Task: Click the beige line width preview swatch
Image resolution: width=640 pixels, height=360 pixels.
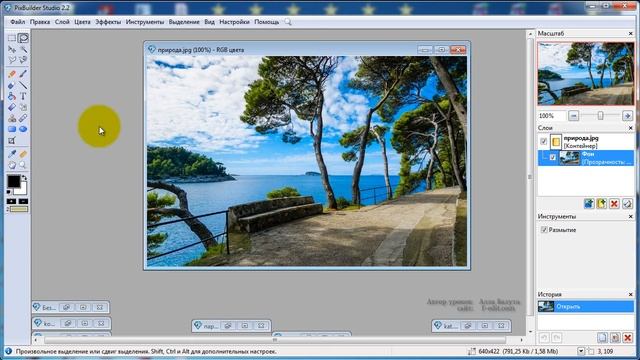Action: 19,209
